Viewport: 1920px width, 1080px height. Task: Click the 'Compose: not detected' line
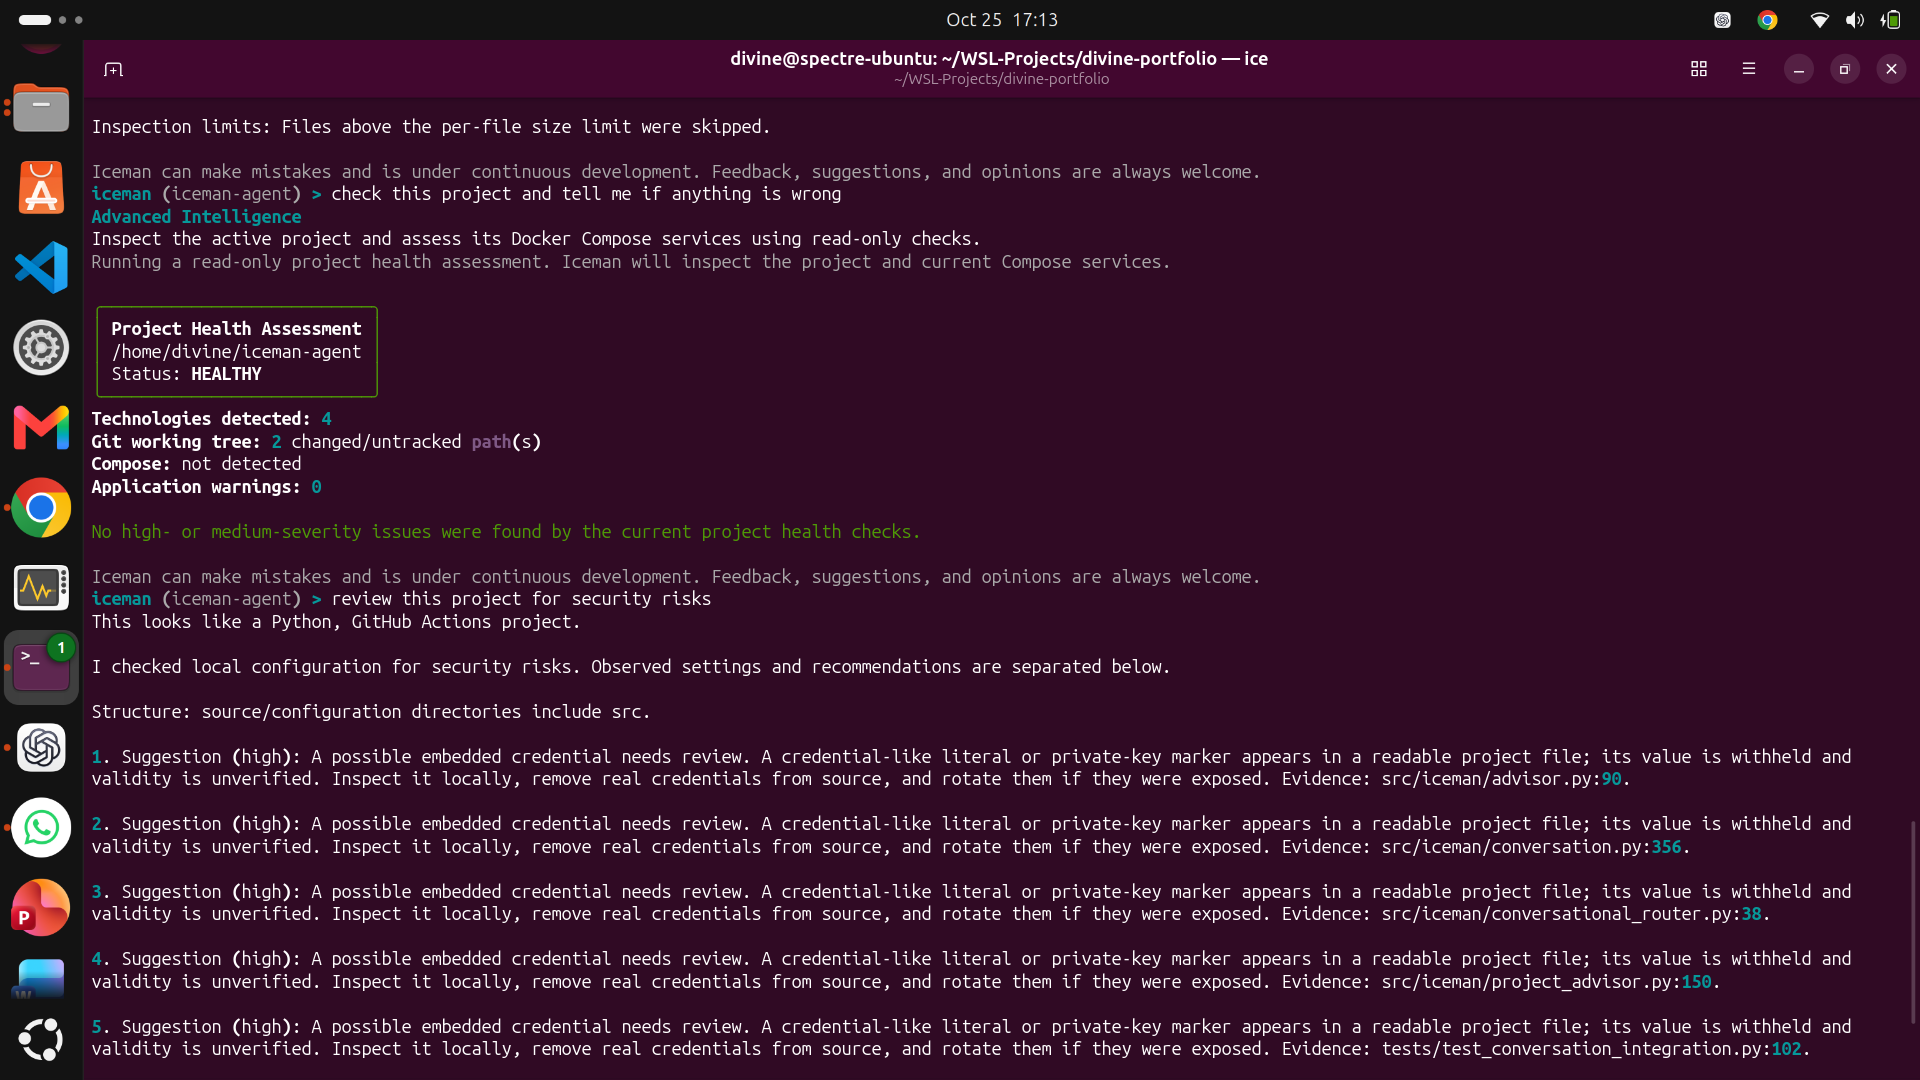[x=196, y=464]
